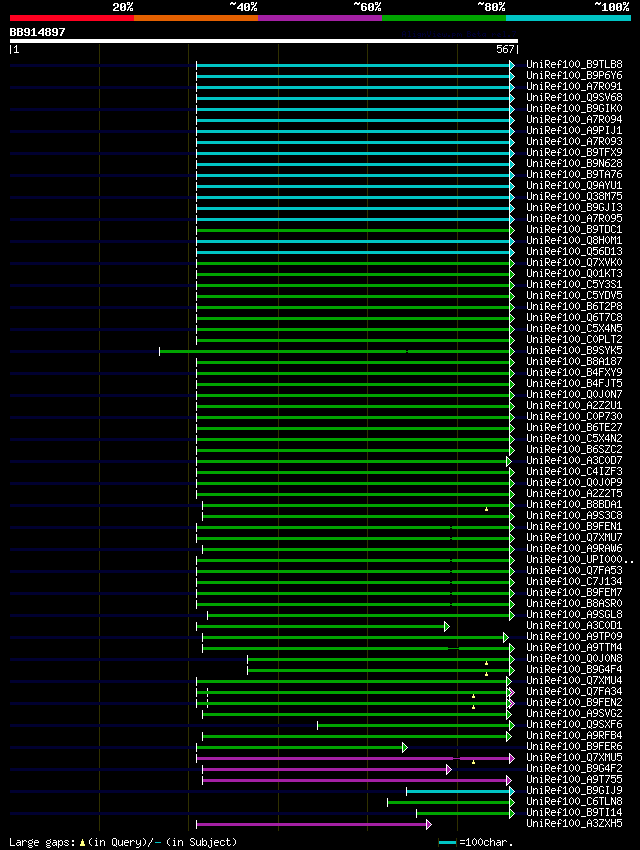This screenshot has height=850, width=640.
Task: Click the UniRef100_B6T2P8 label
Action: pos(574,306)
